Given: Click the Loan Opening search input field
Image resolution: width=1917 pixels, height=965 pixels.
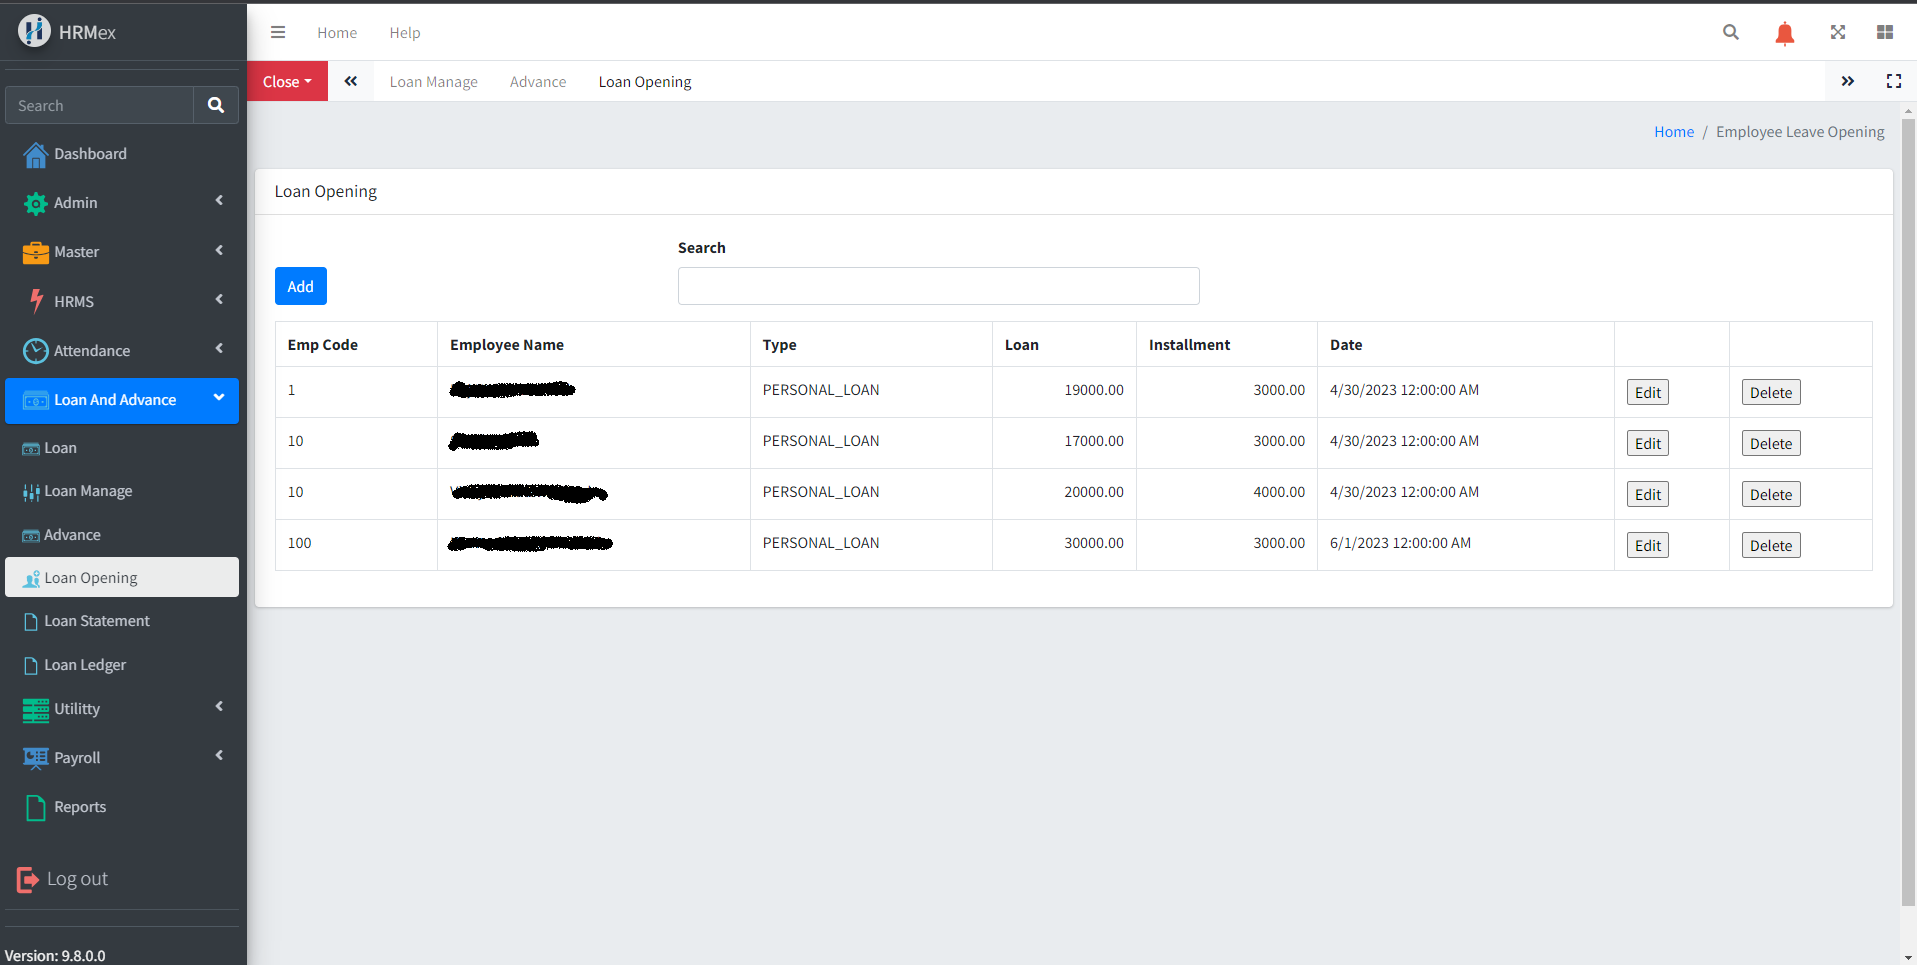Looking at the screenshot, I should point(938,286).
